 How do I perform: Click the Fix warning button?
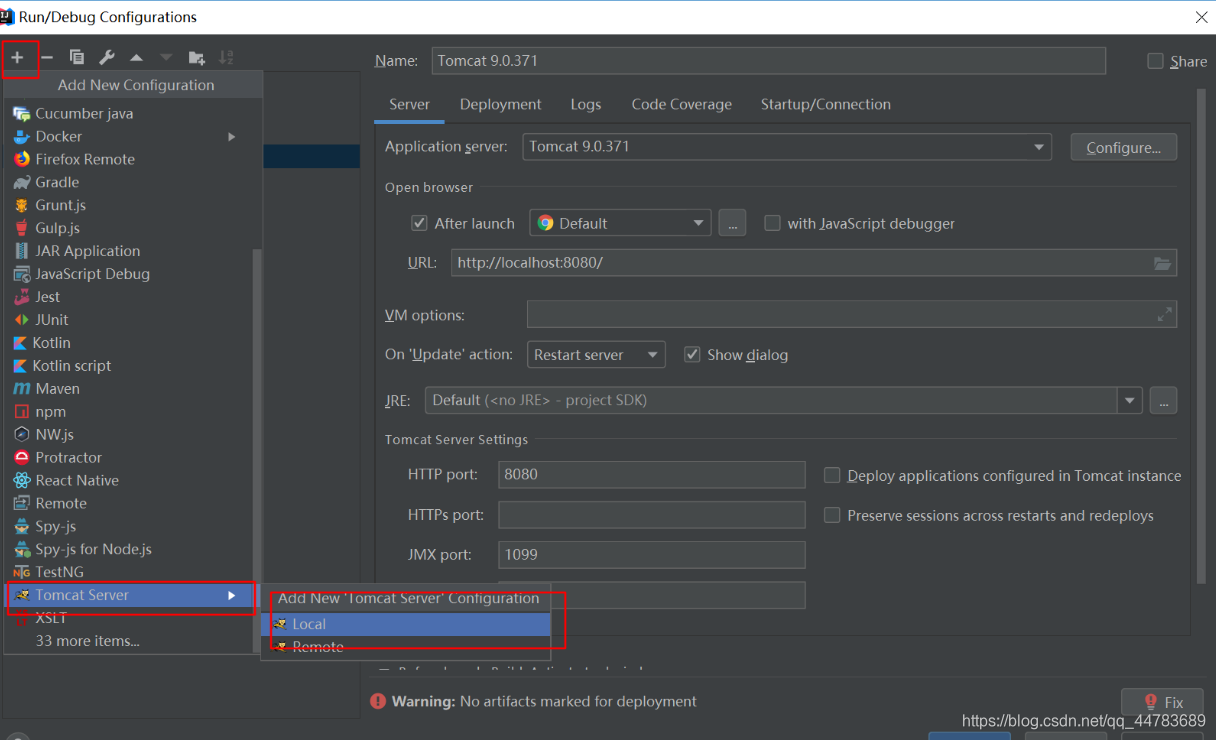pyautogui.click(x=1162, y=702)
